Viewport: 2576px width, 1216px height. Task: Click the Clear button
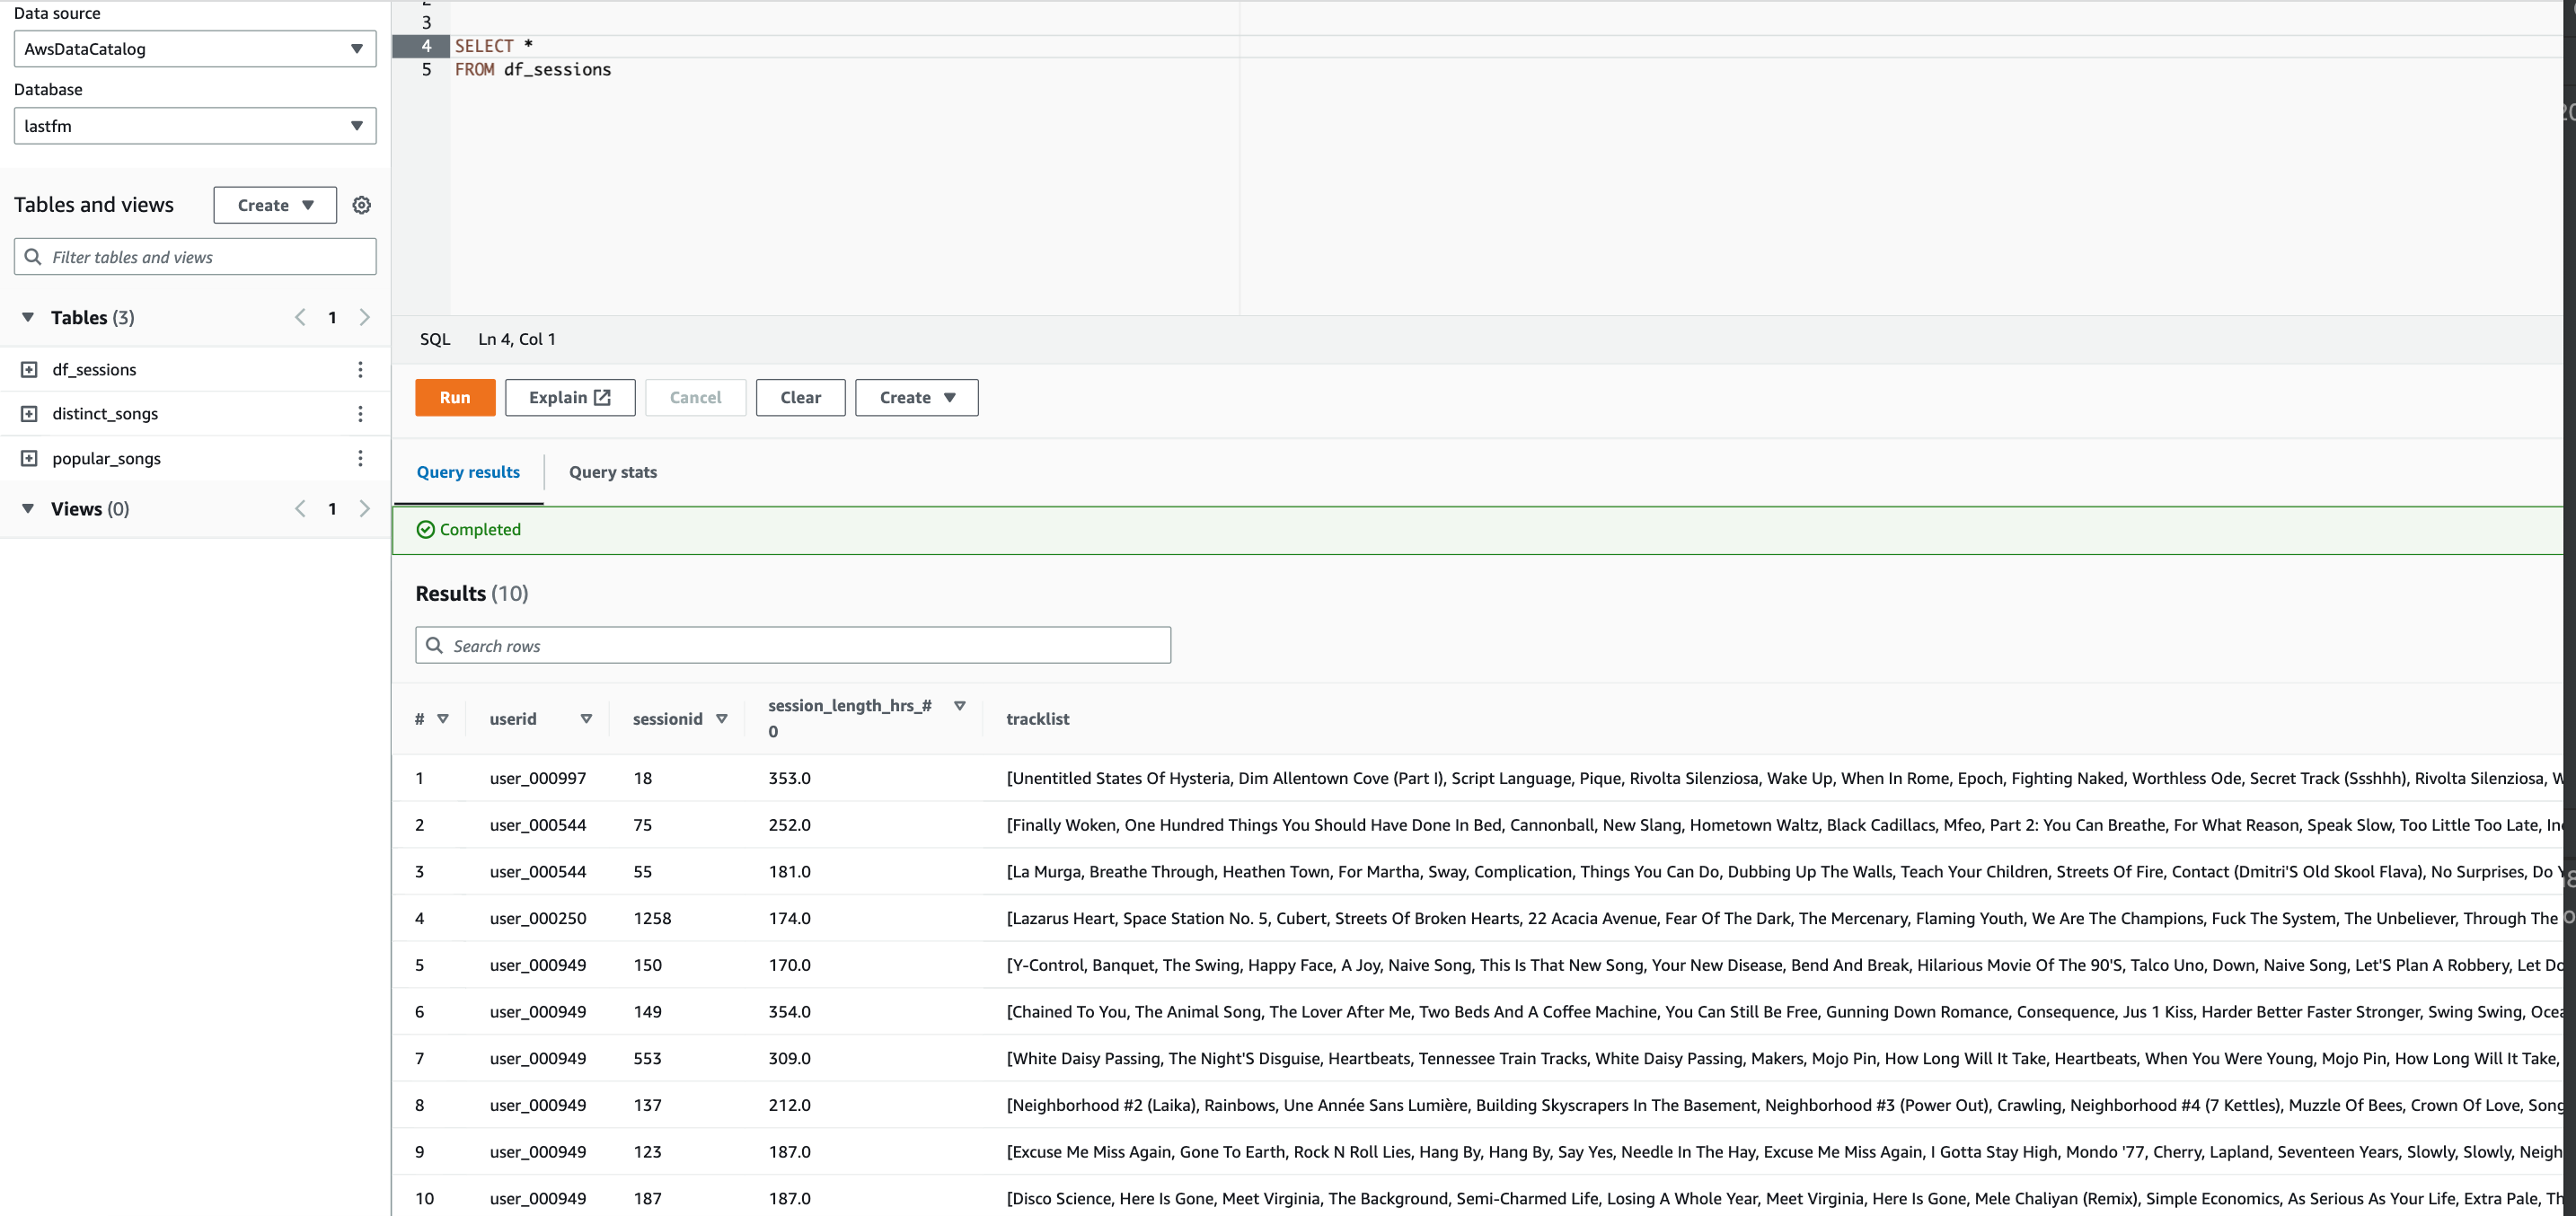tap(800, 397)
